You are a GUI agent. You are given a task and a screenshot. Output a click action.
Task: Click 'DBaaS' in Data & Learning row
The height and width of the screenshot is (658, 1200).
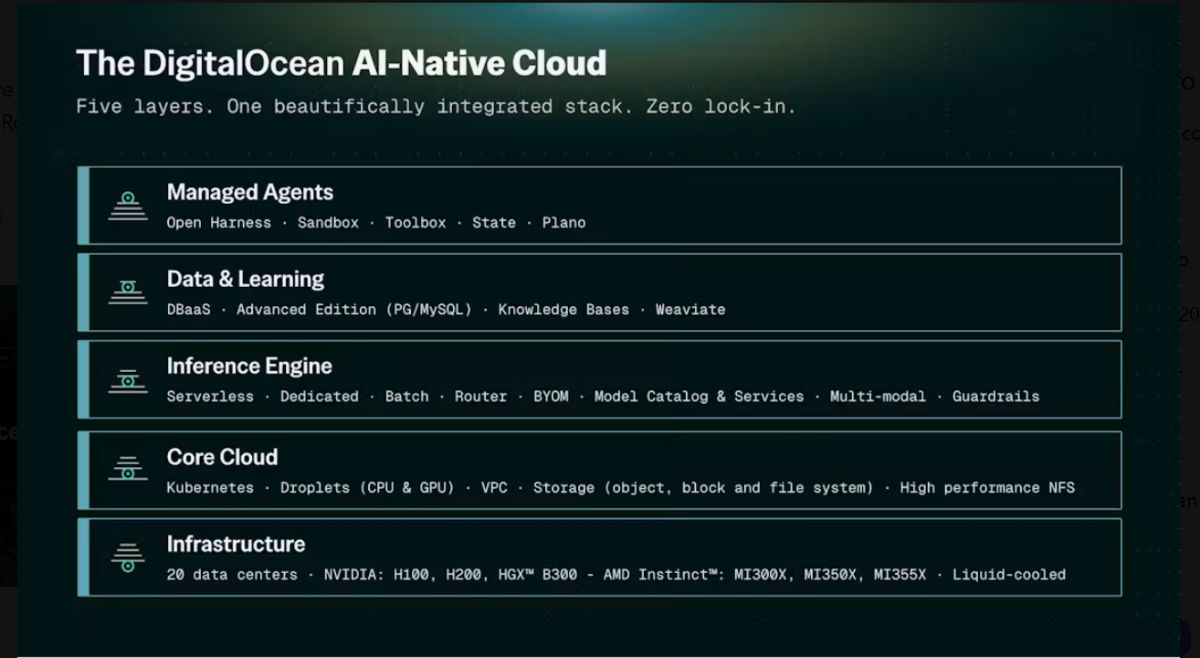189,309
